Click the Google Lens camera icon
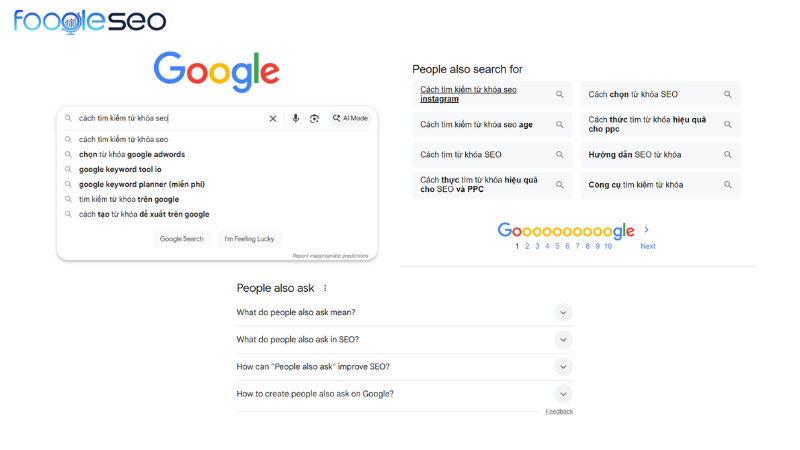This screenshot has height=450, width=800. (x=314, y=118)
